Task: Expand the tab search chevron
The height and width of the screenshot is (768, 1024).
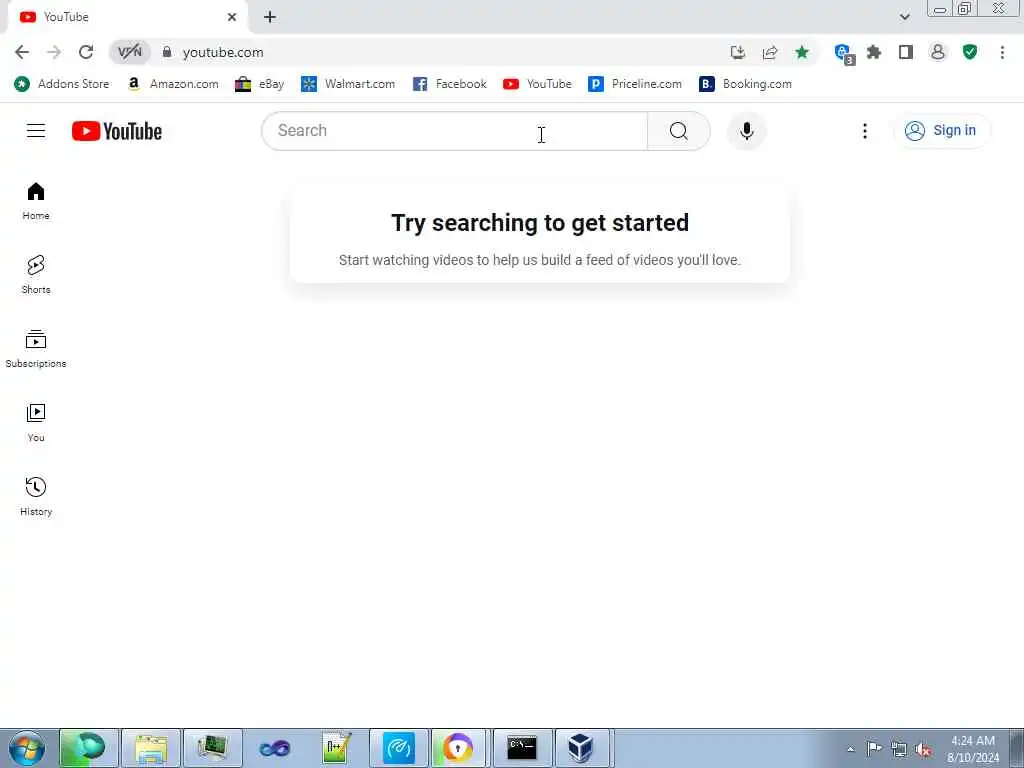Action: (x=904, y=17)
